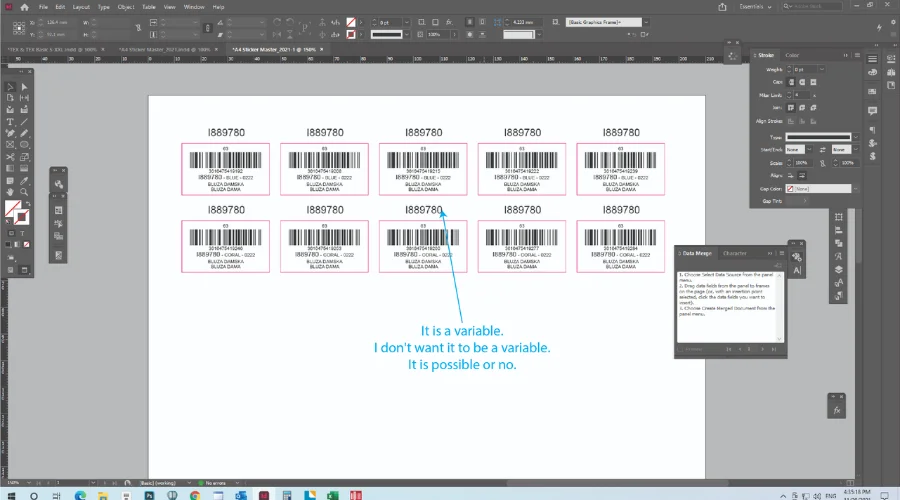Open the Basic Graphics Frame style dropdown
Viewport: 900px width, 500px height.
tap(646, 22)
